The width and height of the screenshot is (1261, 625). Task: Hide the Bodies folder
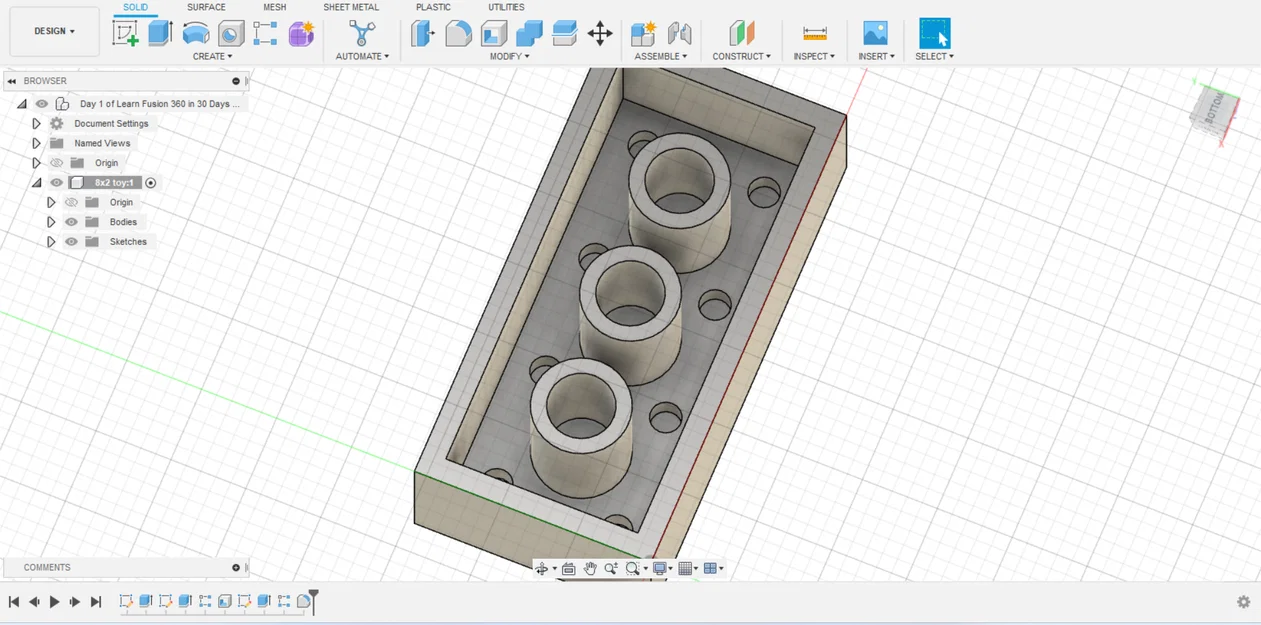click(71, 222)
